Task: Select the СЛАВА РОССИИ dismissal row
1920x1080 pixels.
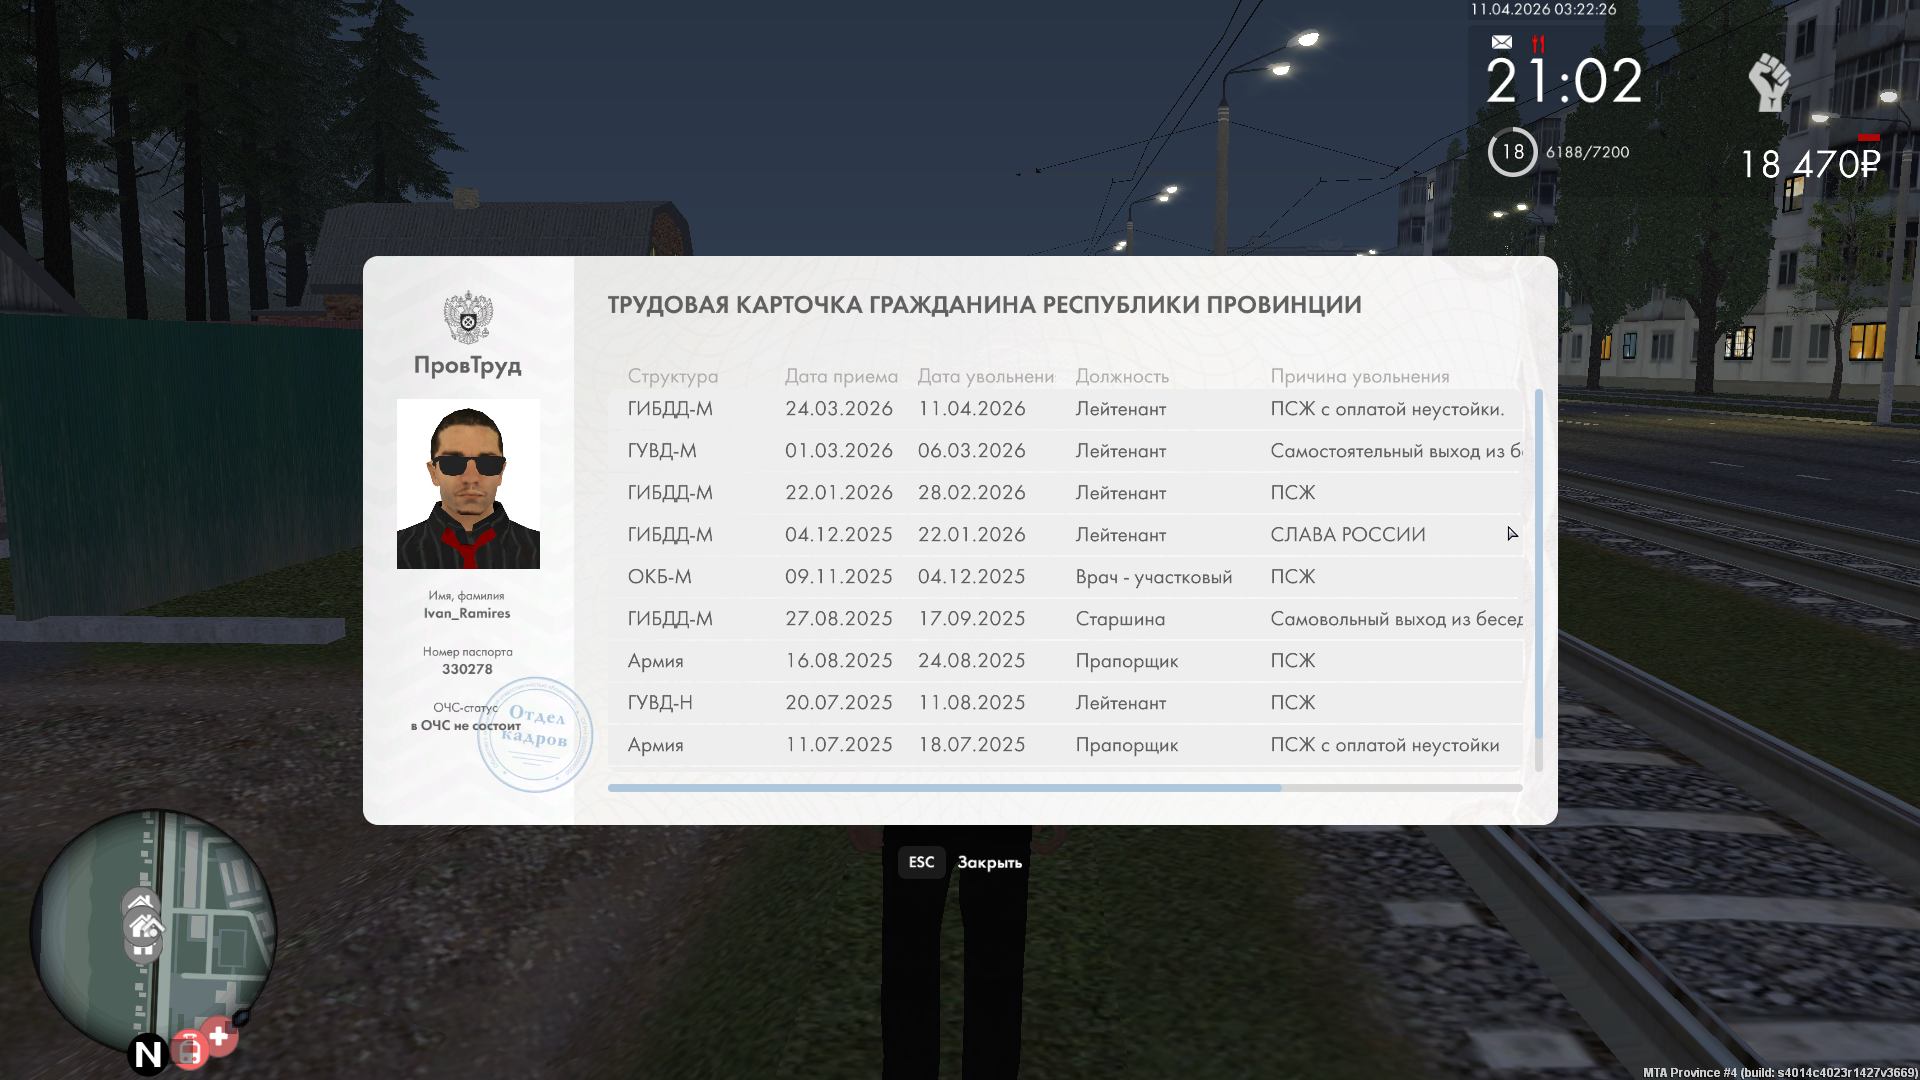Action: [1064, 535]
